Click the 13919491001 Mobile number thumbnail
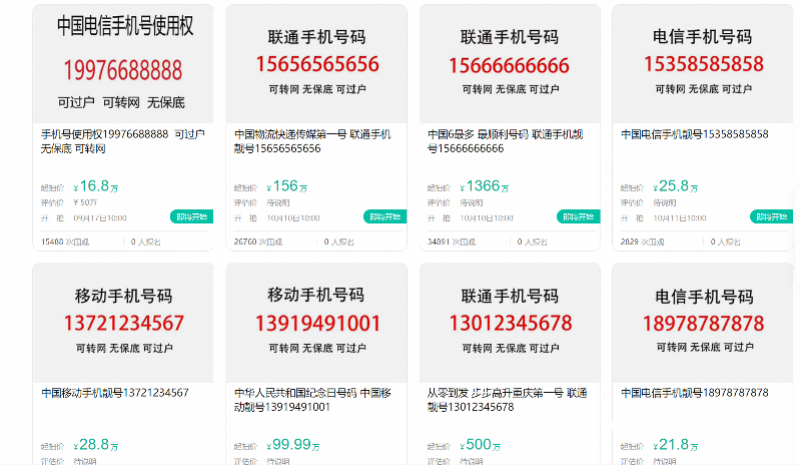The height and width of the screenshot is (465, 800). click(x=316, y=322)
